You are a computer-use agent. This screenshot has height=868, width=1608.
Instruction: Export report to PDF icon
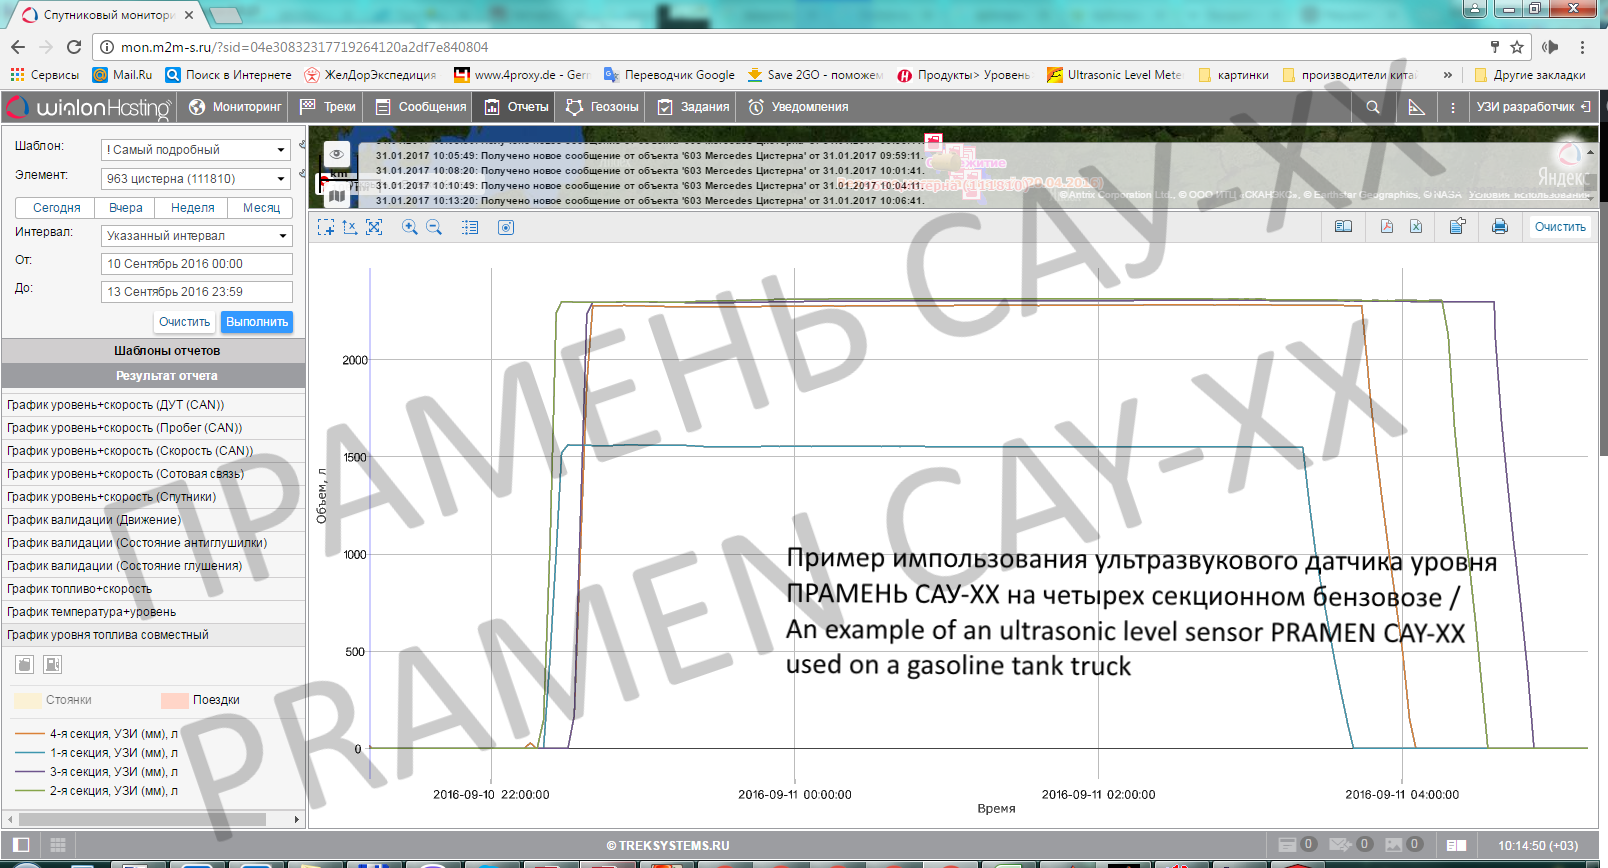[1386, 227]
